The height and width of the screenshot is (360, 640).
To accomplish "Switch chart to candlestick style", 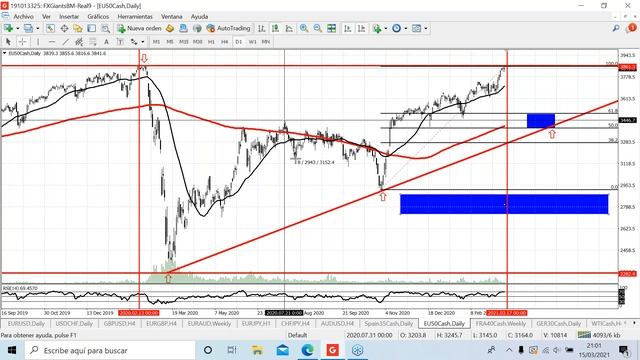I will [x=276, y=28].
